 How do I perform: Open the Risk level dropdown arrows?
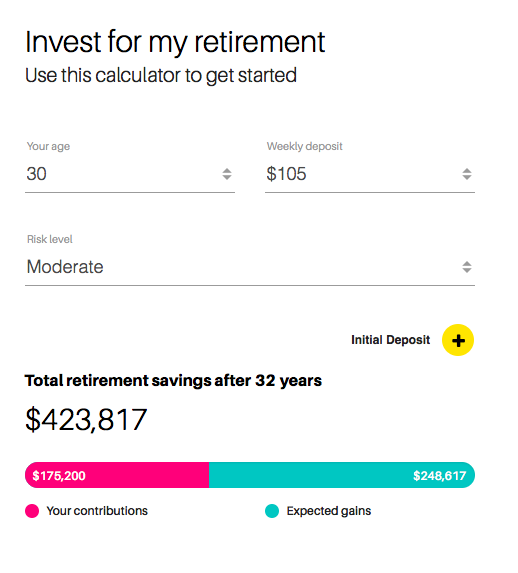pyautogui.click(x=467, y=267)
